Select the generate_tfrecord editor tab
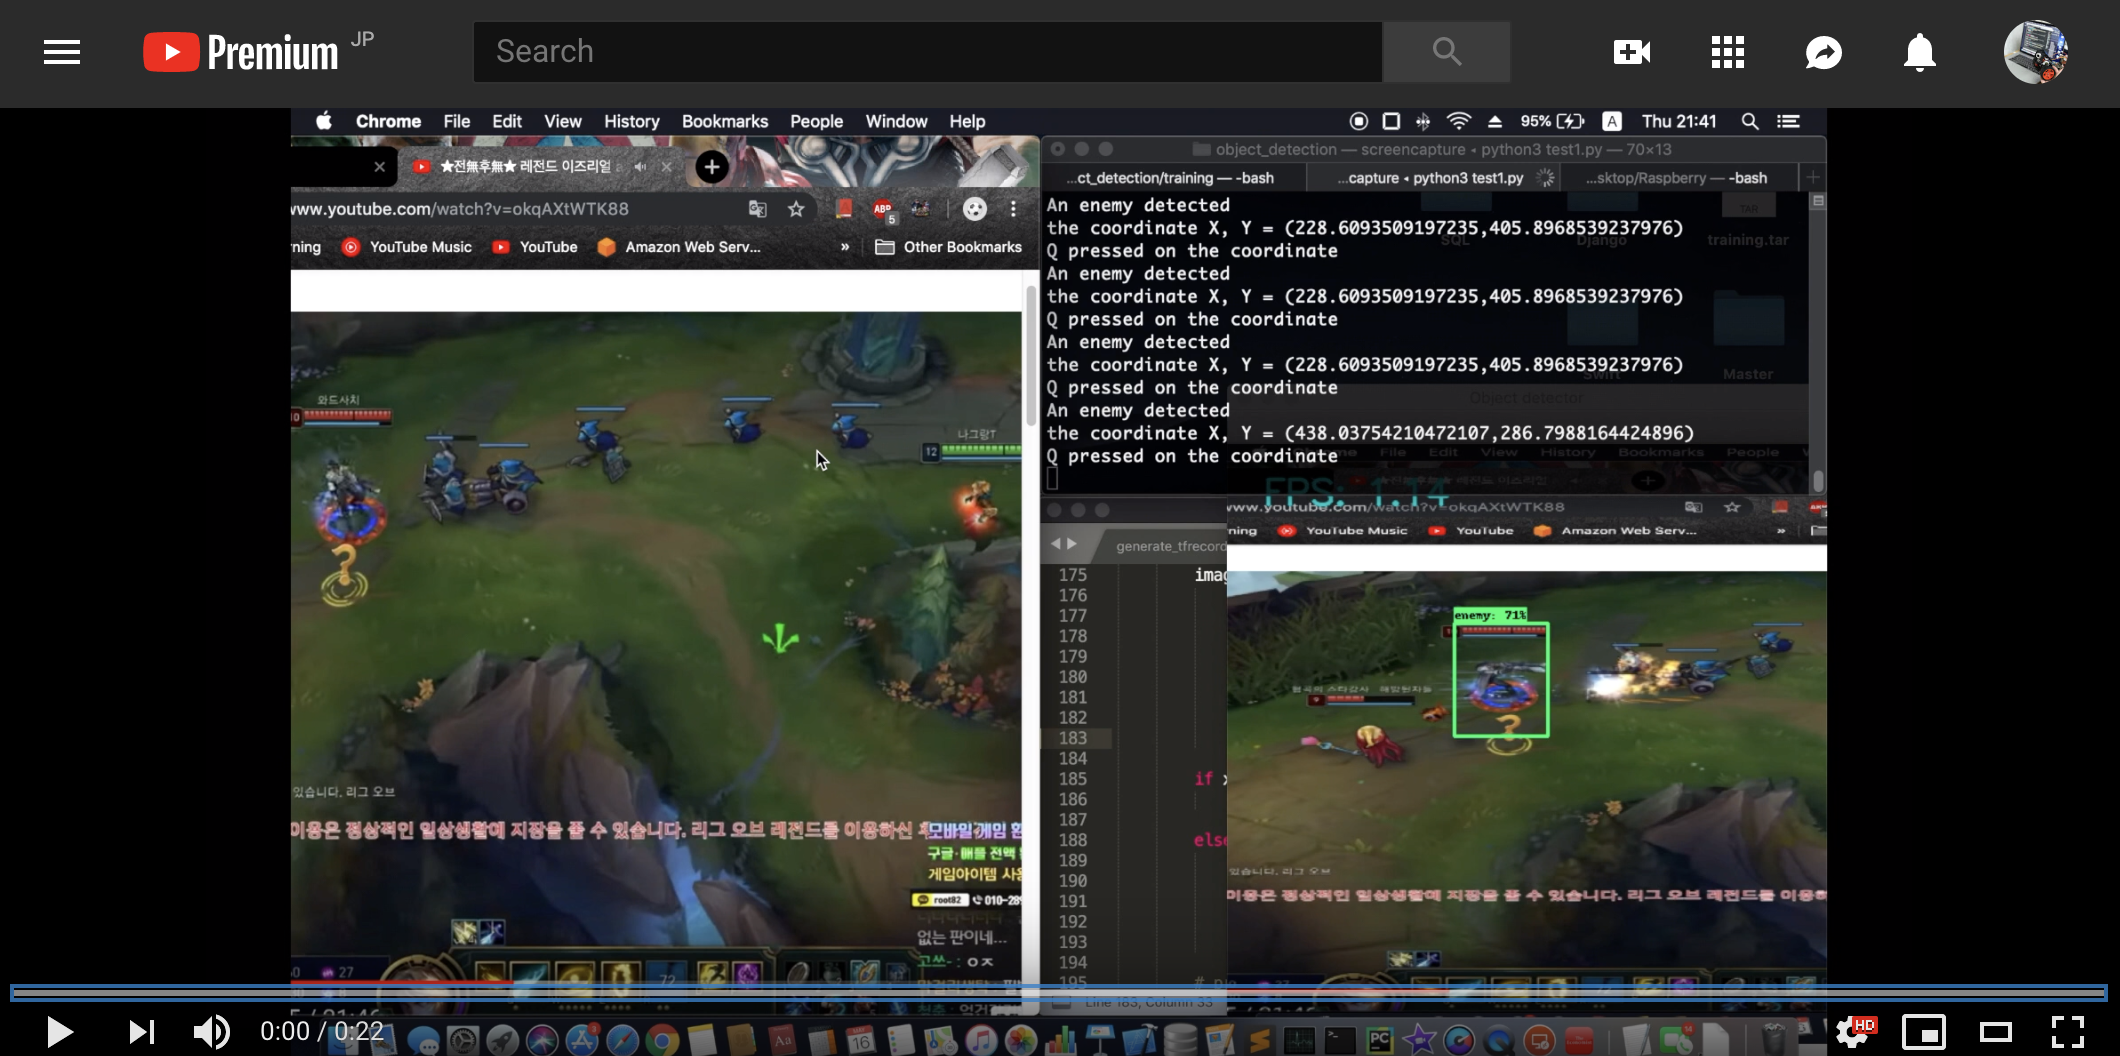2120x1056 pixels. coord(1168,546)
